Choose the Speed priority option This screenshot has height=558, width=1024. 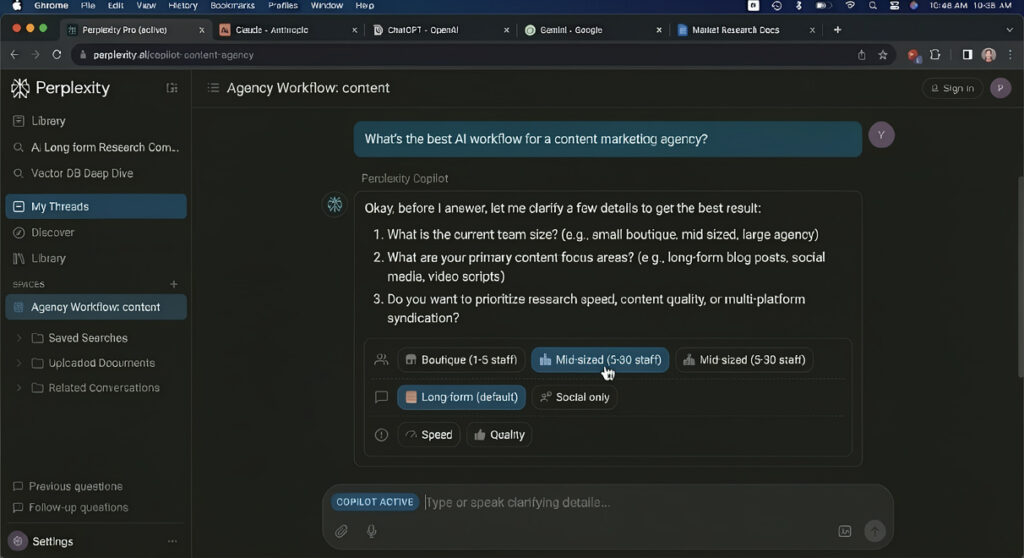(429, 435)
